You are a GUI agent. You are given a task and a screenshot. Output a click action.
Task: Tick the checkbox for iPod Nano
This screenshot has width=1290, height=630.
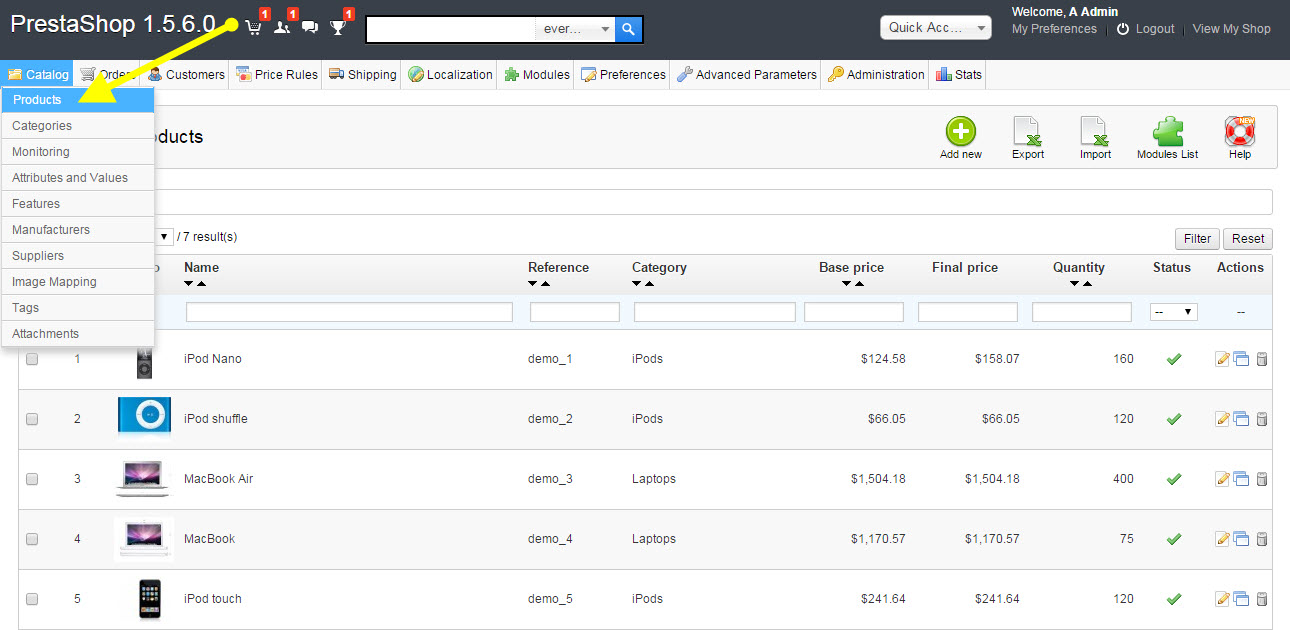click(32, 359)
